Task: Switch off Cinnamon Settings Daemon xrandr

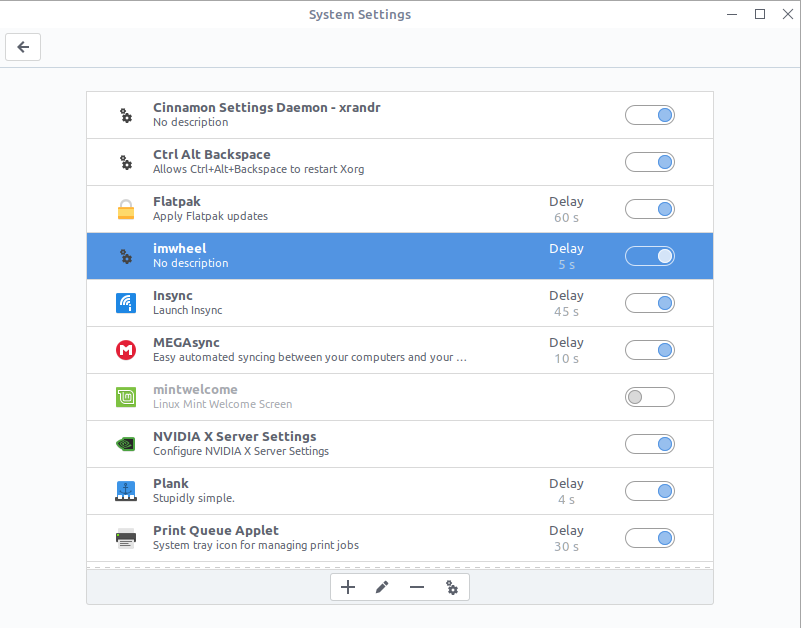Action: [x=649, y=115]
